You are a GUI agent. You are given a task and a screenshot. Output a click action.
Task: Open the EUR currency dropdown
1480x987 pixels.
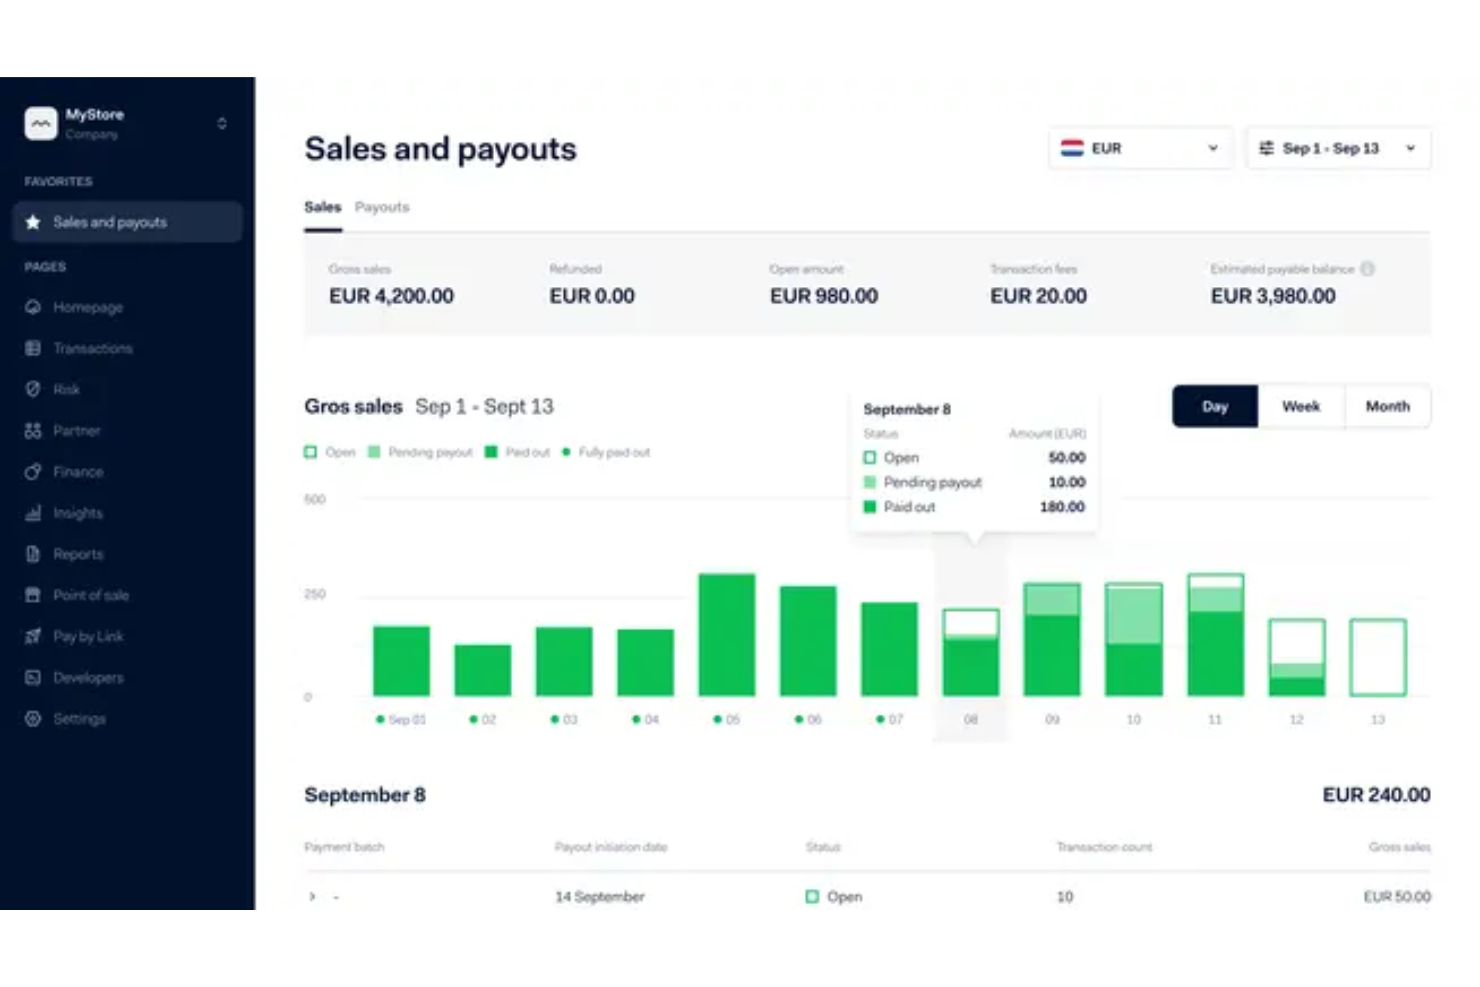coord(1140,148)
